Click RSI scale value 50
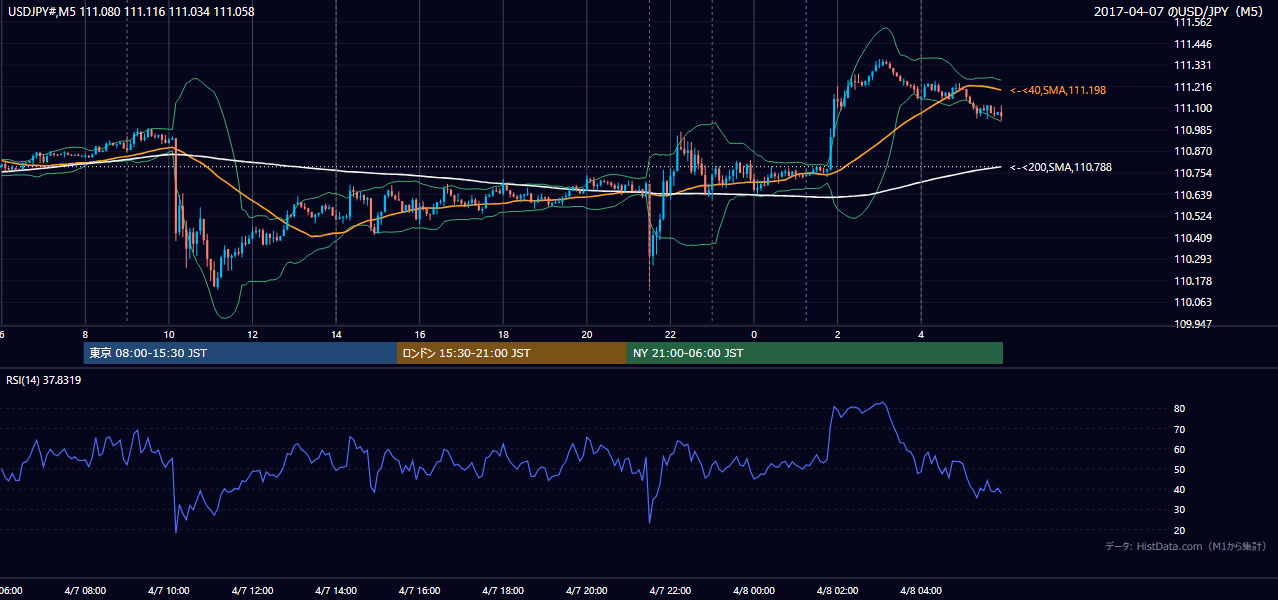 tap(1180, 469)
